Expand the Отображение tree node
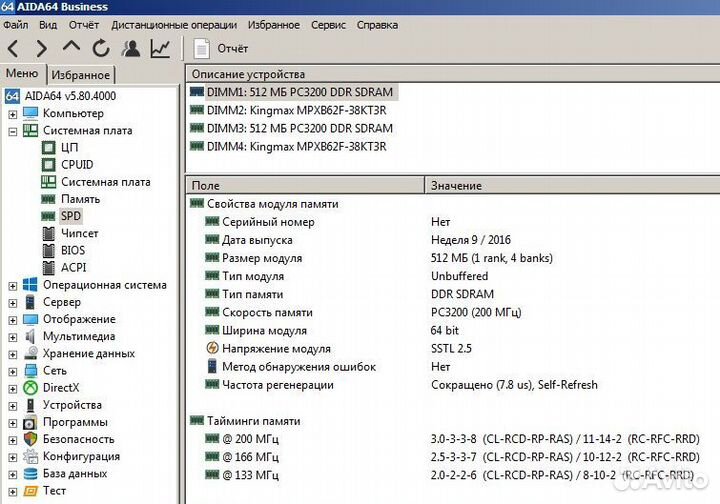Viewport: 720px width, 504px height. coord(13,320)
